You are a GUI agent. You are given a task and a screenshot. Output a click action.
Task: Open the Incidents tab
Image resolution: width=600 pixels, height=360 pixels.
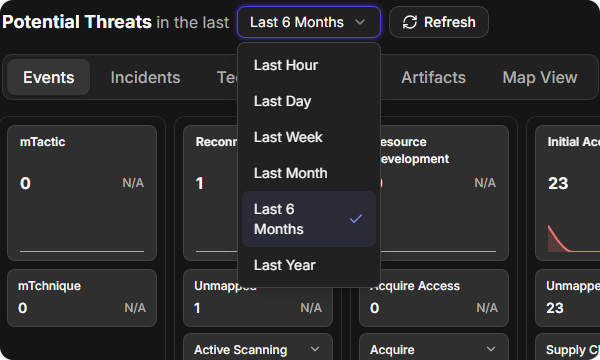point(145,77)
